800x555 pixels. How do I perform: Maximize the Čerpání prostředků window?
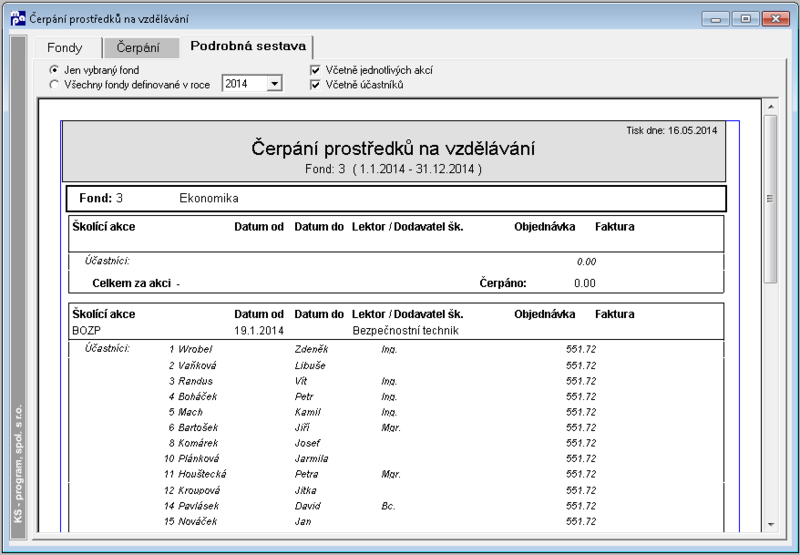pos(745,19)
